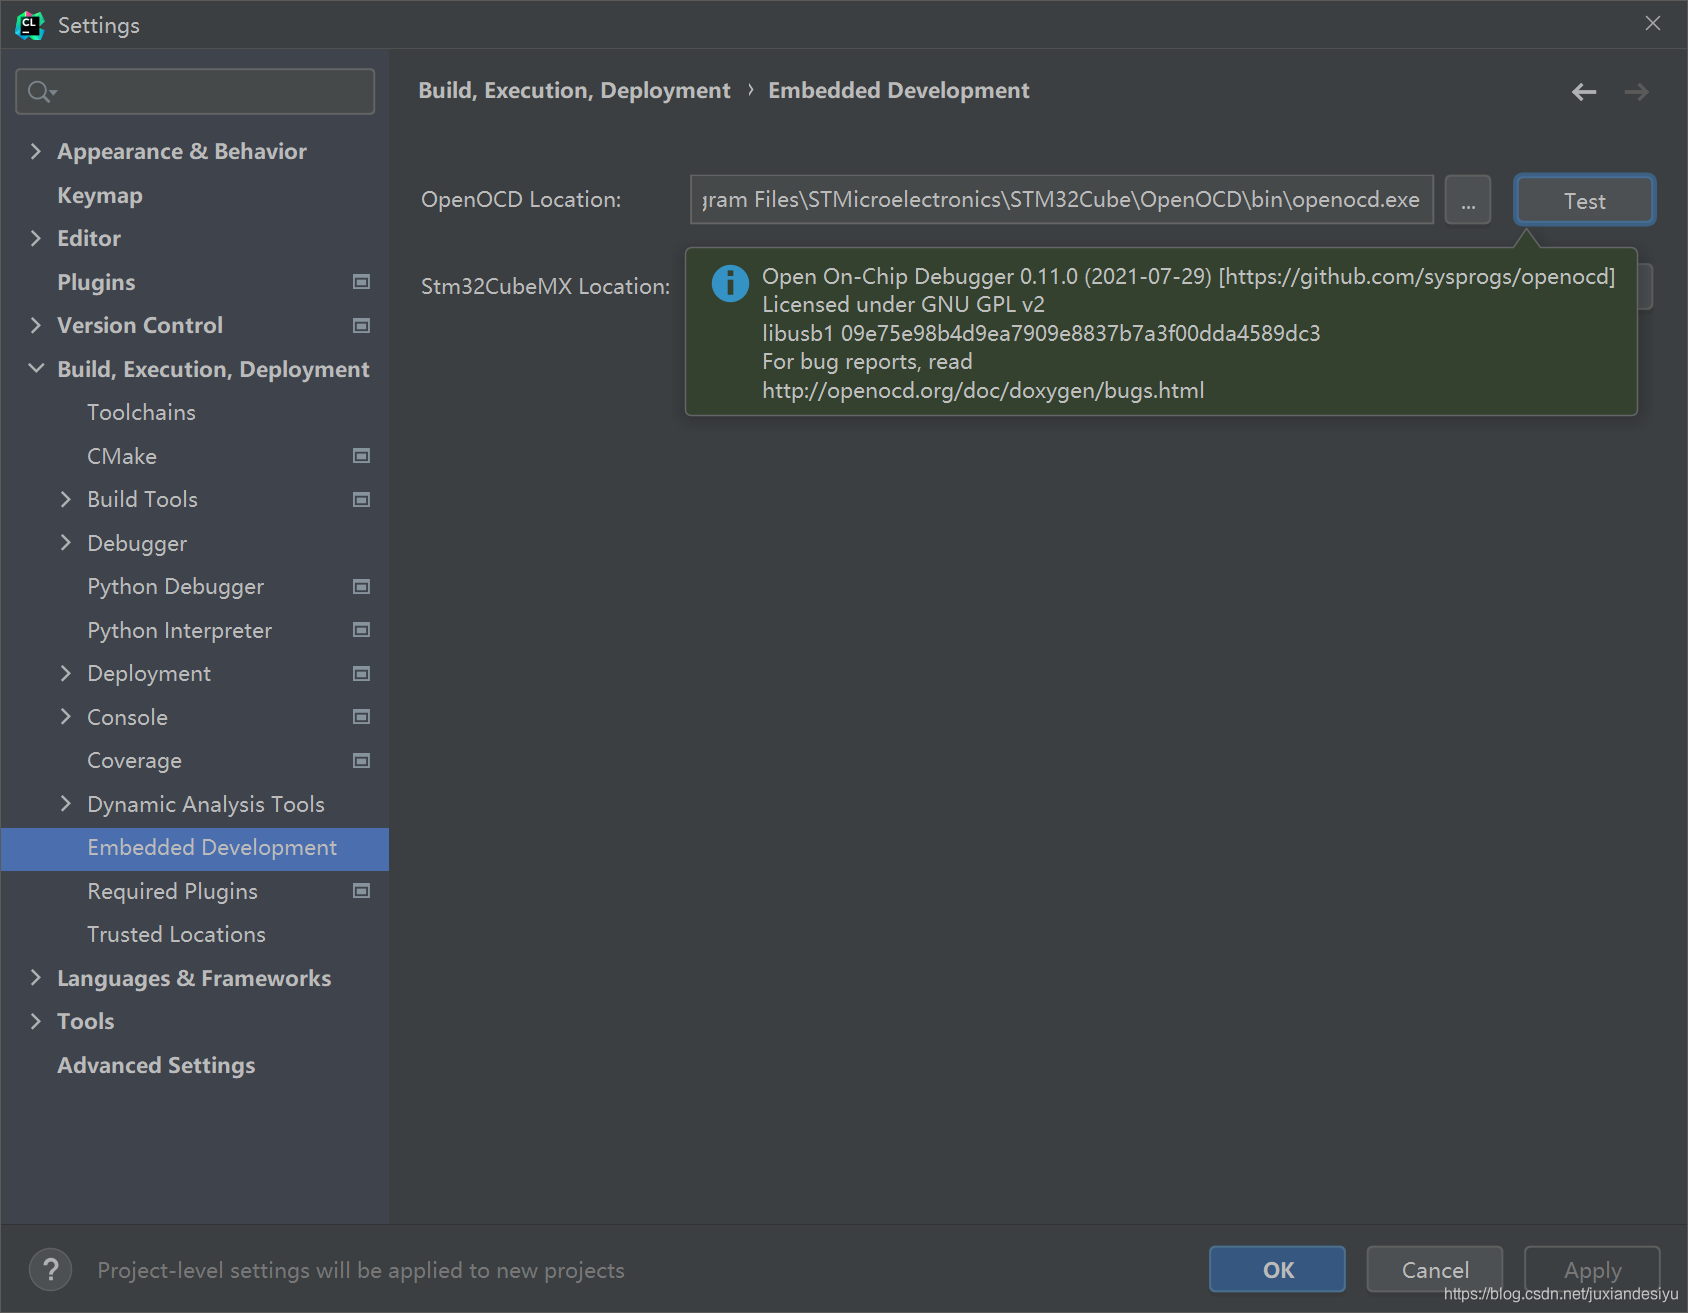Click the Cancel button
The height and width of the screenshot is (1313, 1688).
(x=1435, y=1269)
